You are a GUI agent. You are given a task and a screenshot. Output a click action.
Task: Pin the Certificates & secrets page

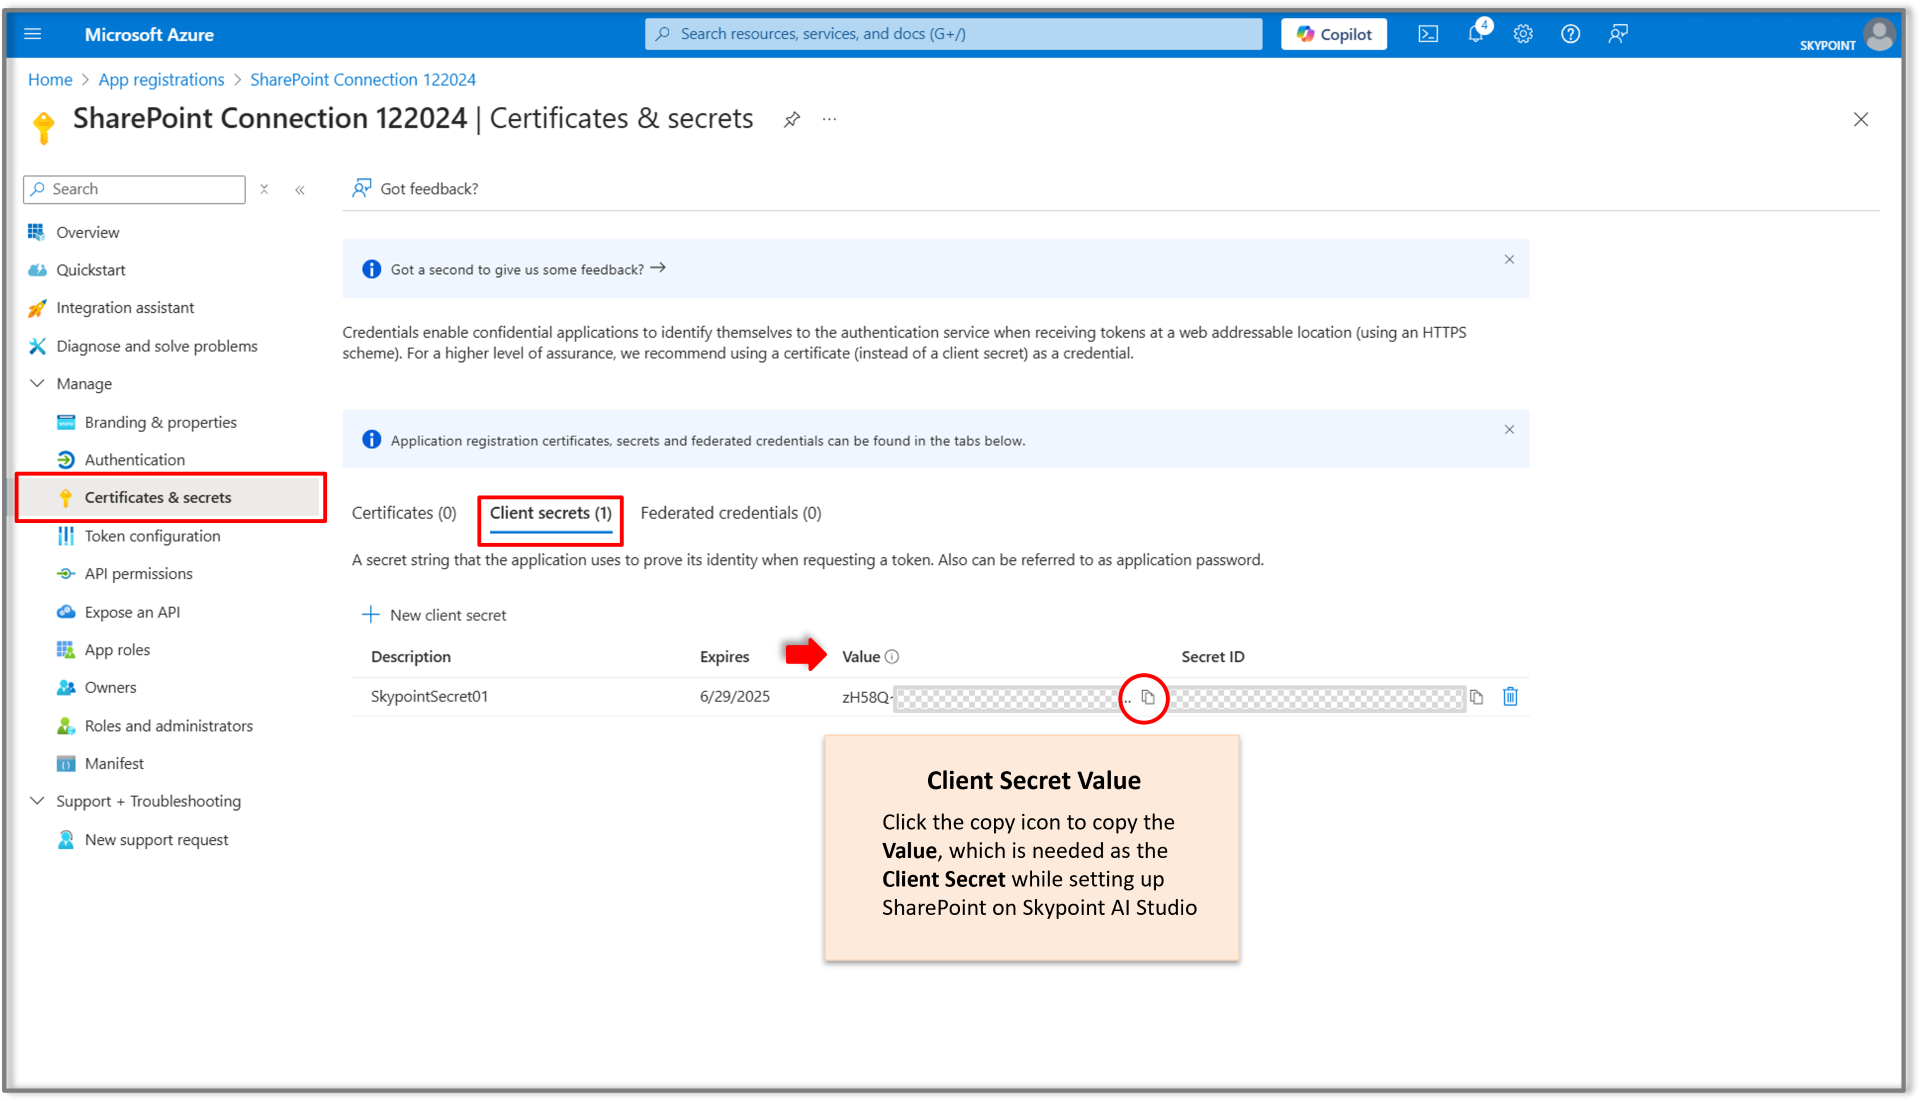pos(791,119)
